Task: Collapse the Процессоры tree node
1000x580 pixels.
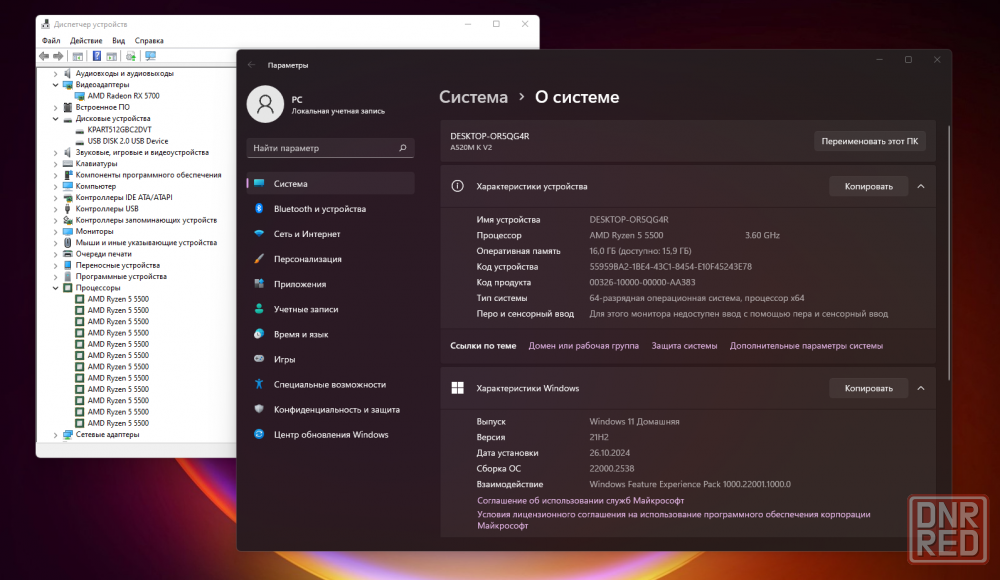Action: [x=55, y=288]
